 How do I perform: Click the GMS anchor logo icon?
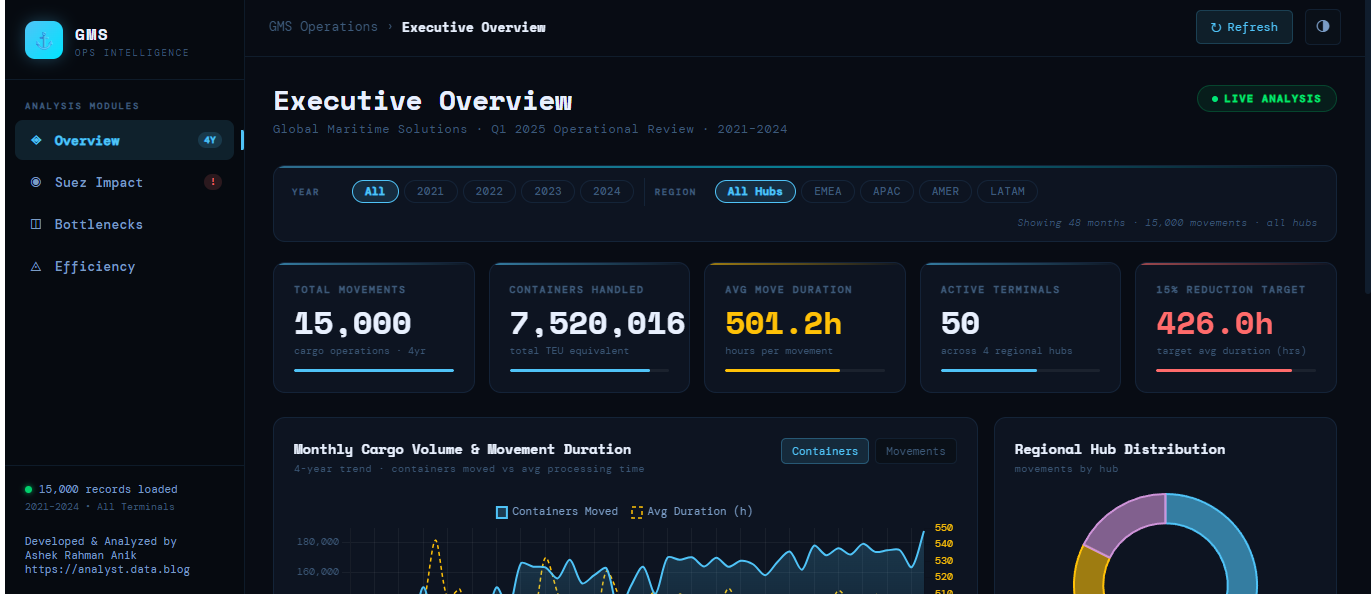click(43, 40)
